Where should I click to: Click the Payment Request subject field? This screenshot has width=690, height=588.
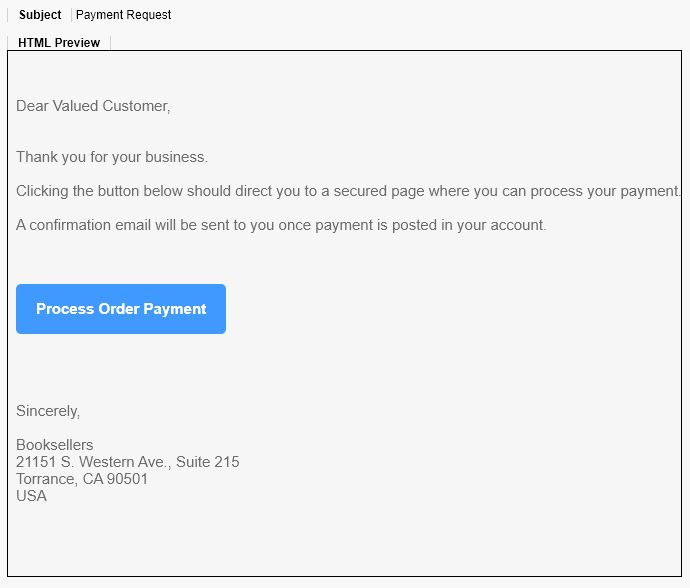tap(124, 15)
